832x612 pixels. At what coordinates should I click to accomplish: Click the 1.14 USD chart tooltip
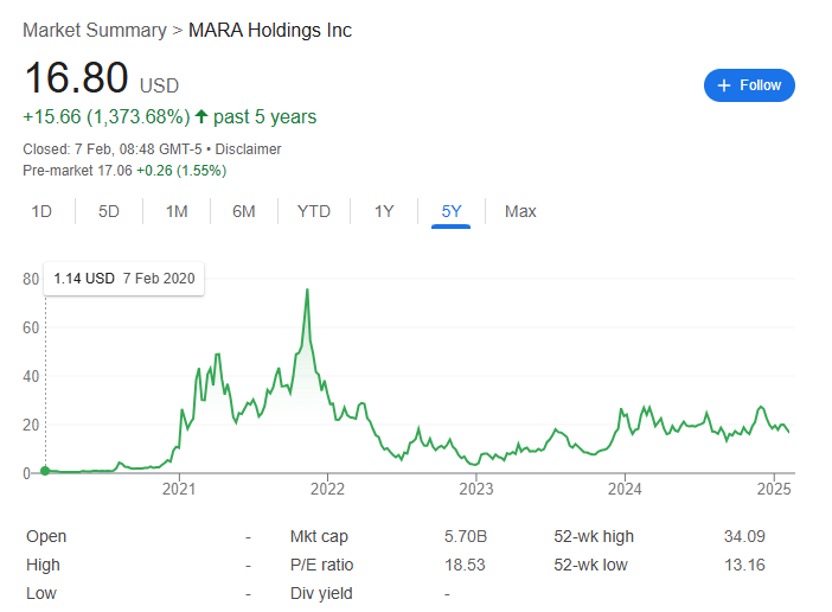124,278
